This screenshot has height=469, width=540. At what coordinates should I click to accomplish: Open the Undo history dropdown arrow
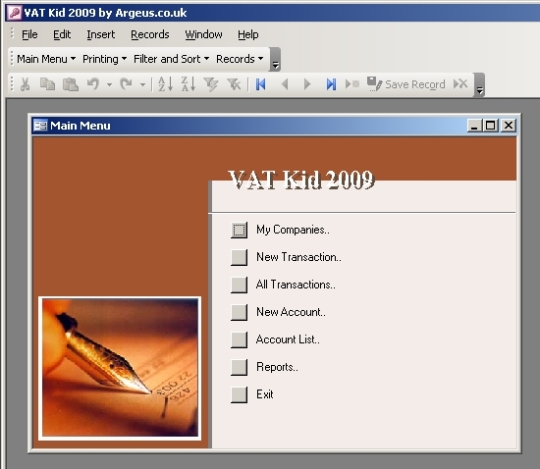click(x=109, y=84)
